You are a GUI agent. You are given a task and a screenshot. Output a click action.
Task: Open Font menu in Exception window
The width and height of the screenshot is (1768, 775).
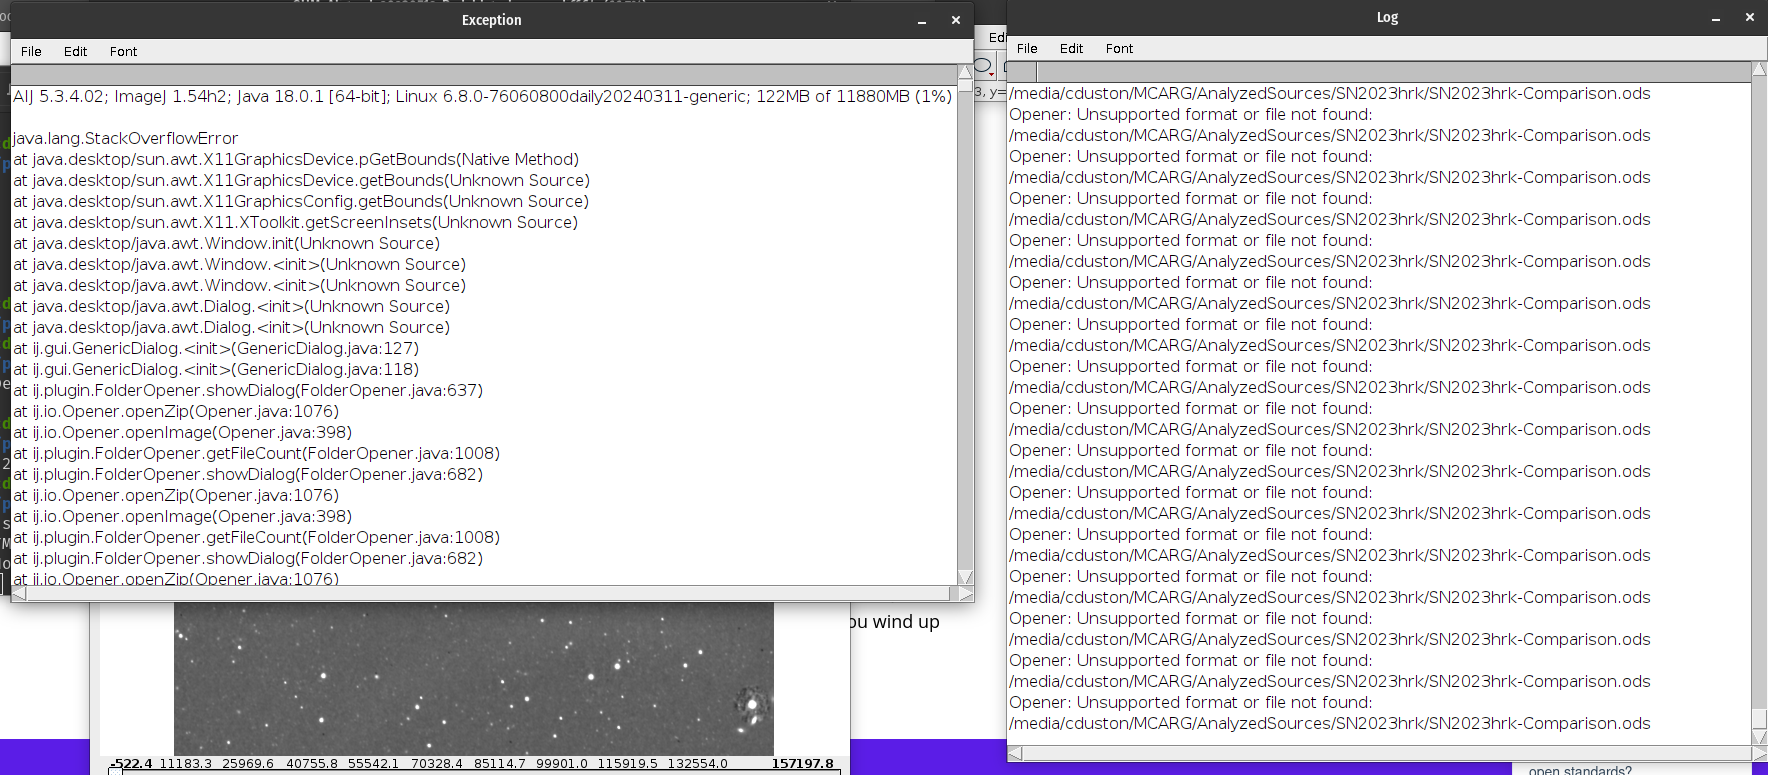tap(123, 52)
